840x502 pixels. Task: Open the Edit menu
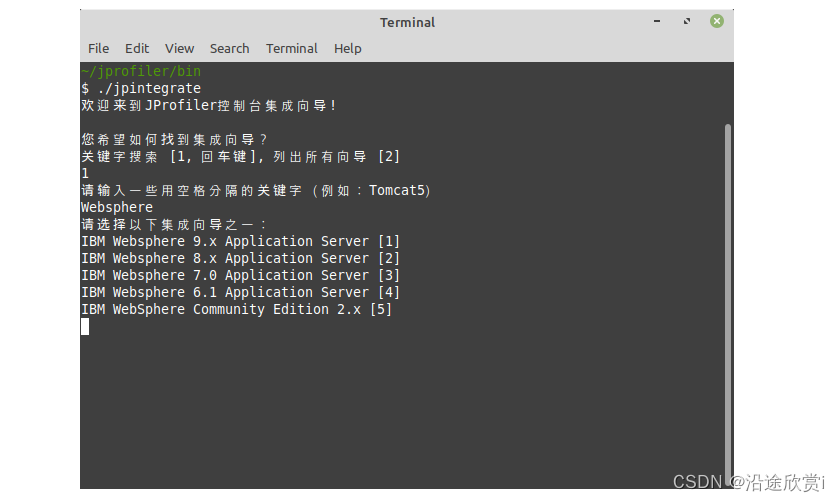137,48
